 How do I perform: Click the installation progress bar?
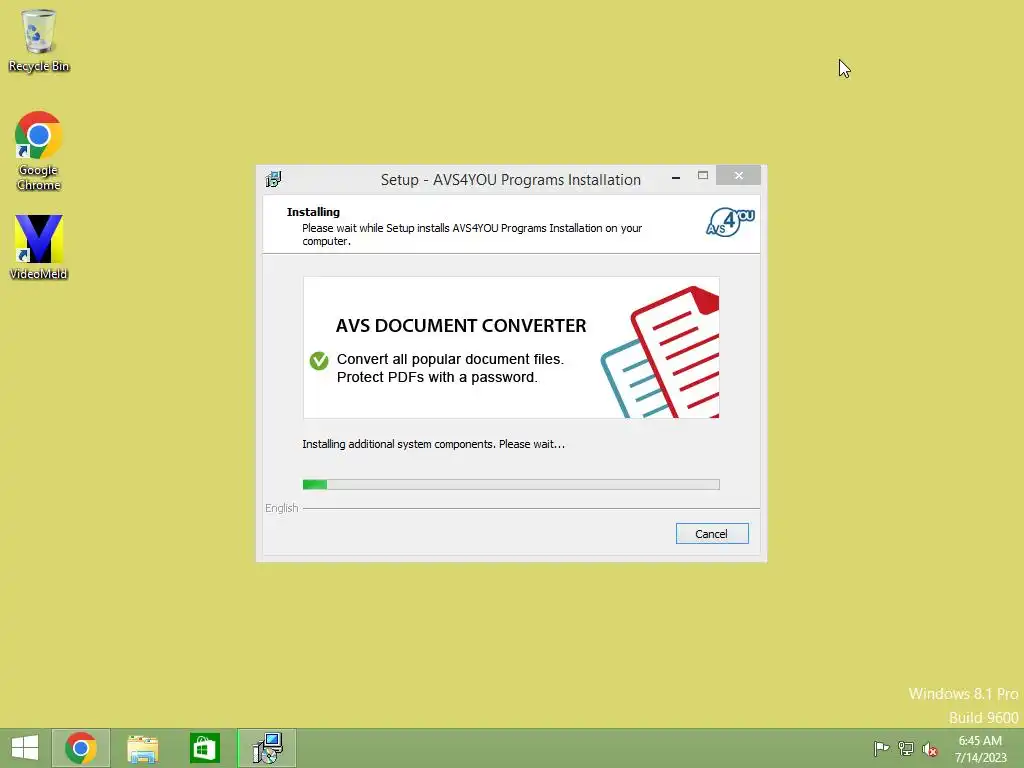pyautogui.click(x=511, y=484)
